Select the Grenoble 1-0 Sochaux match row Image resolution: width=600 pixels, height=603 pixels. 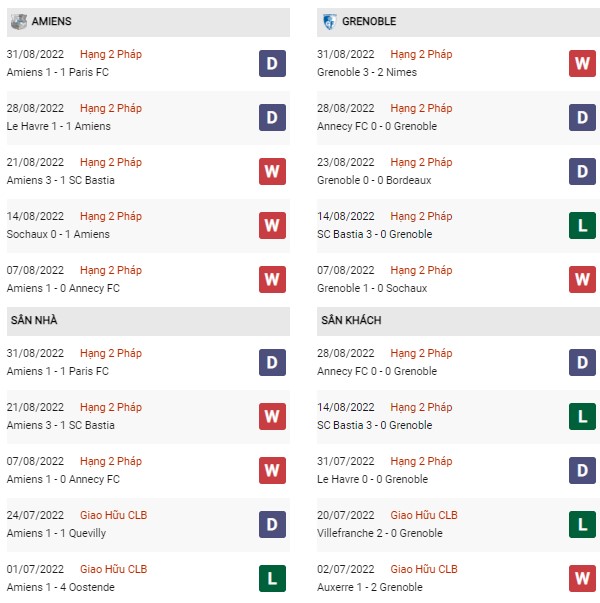pos(458,280)
